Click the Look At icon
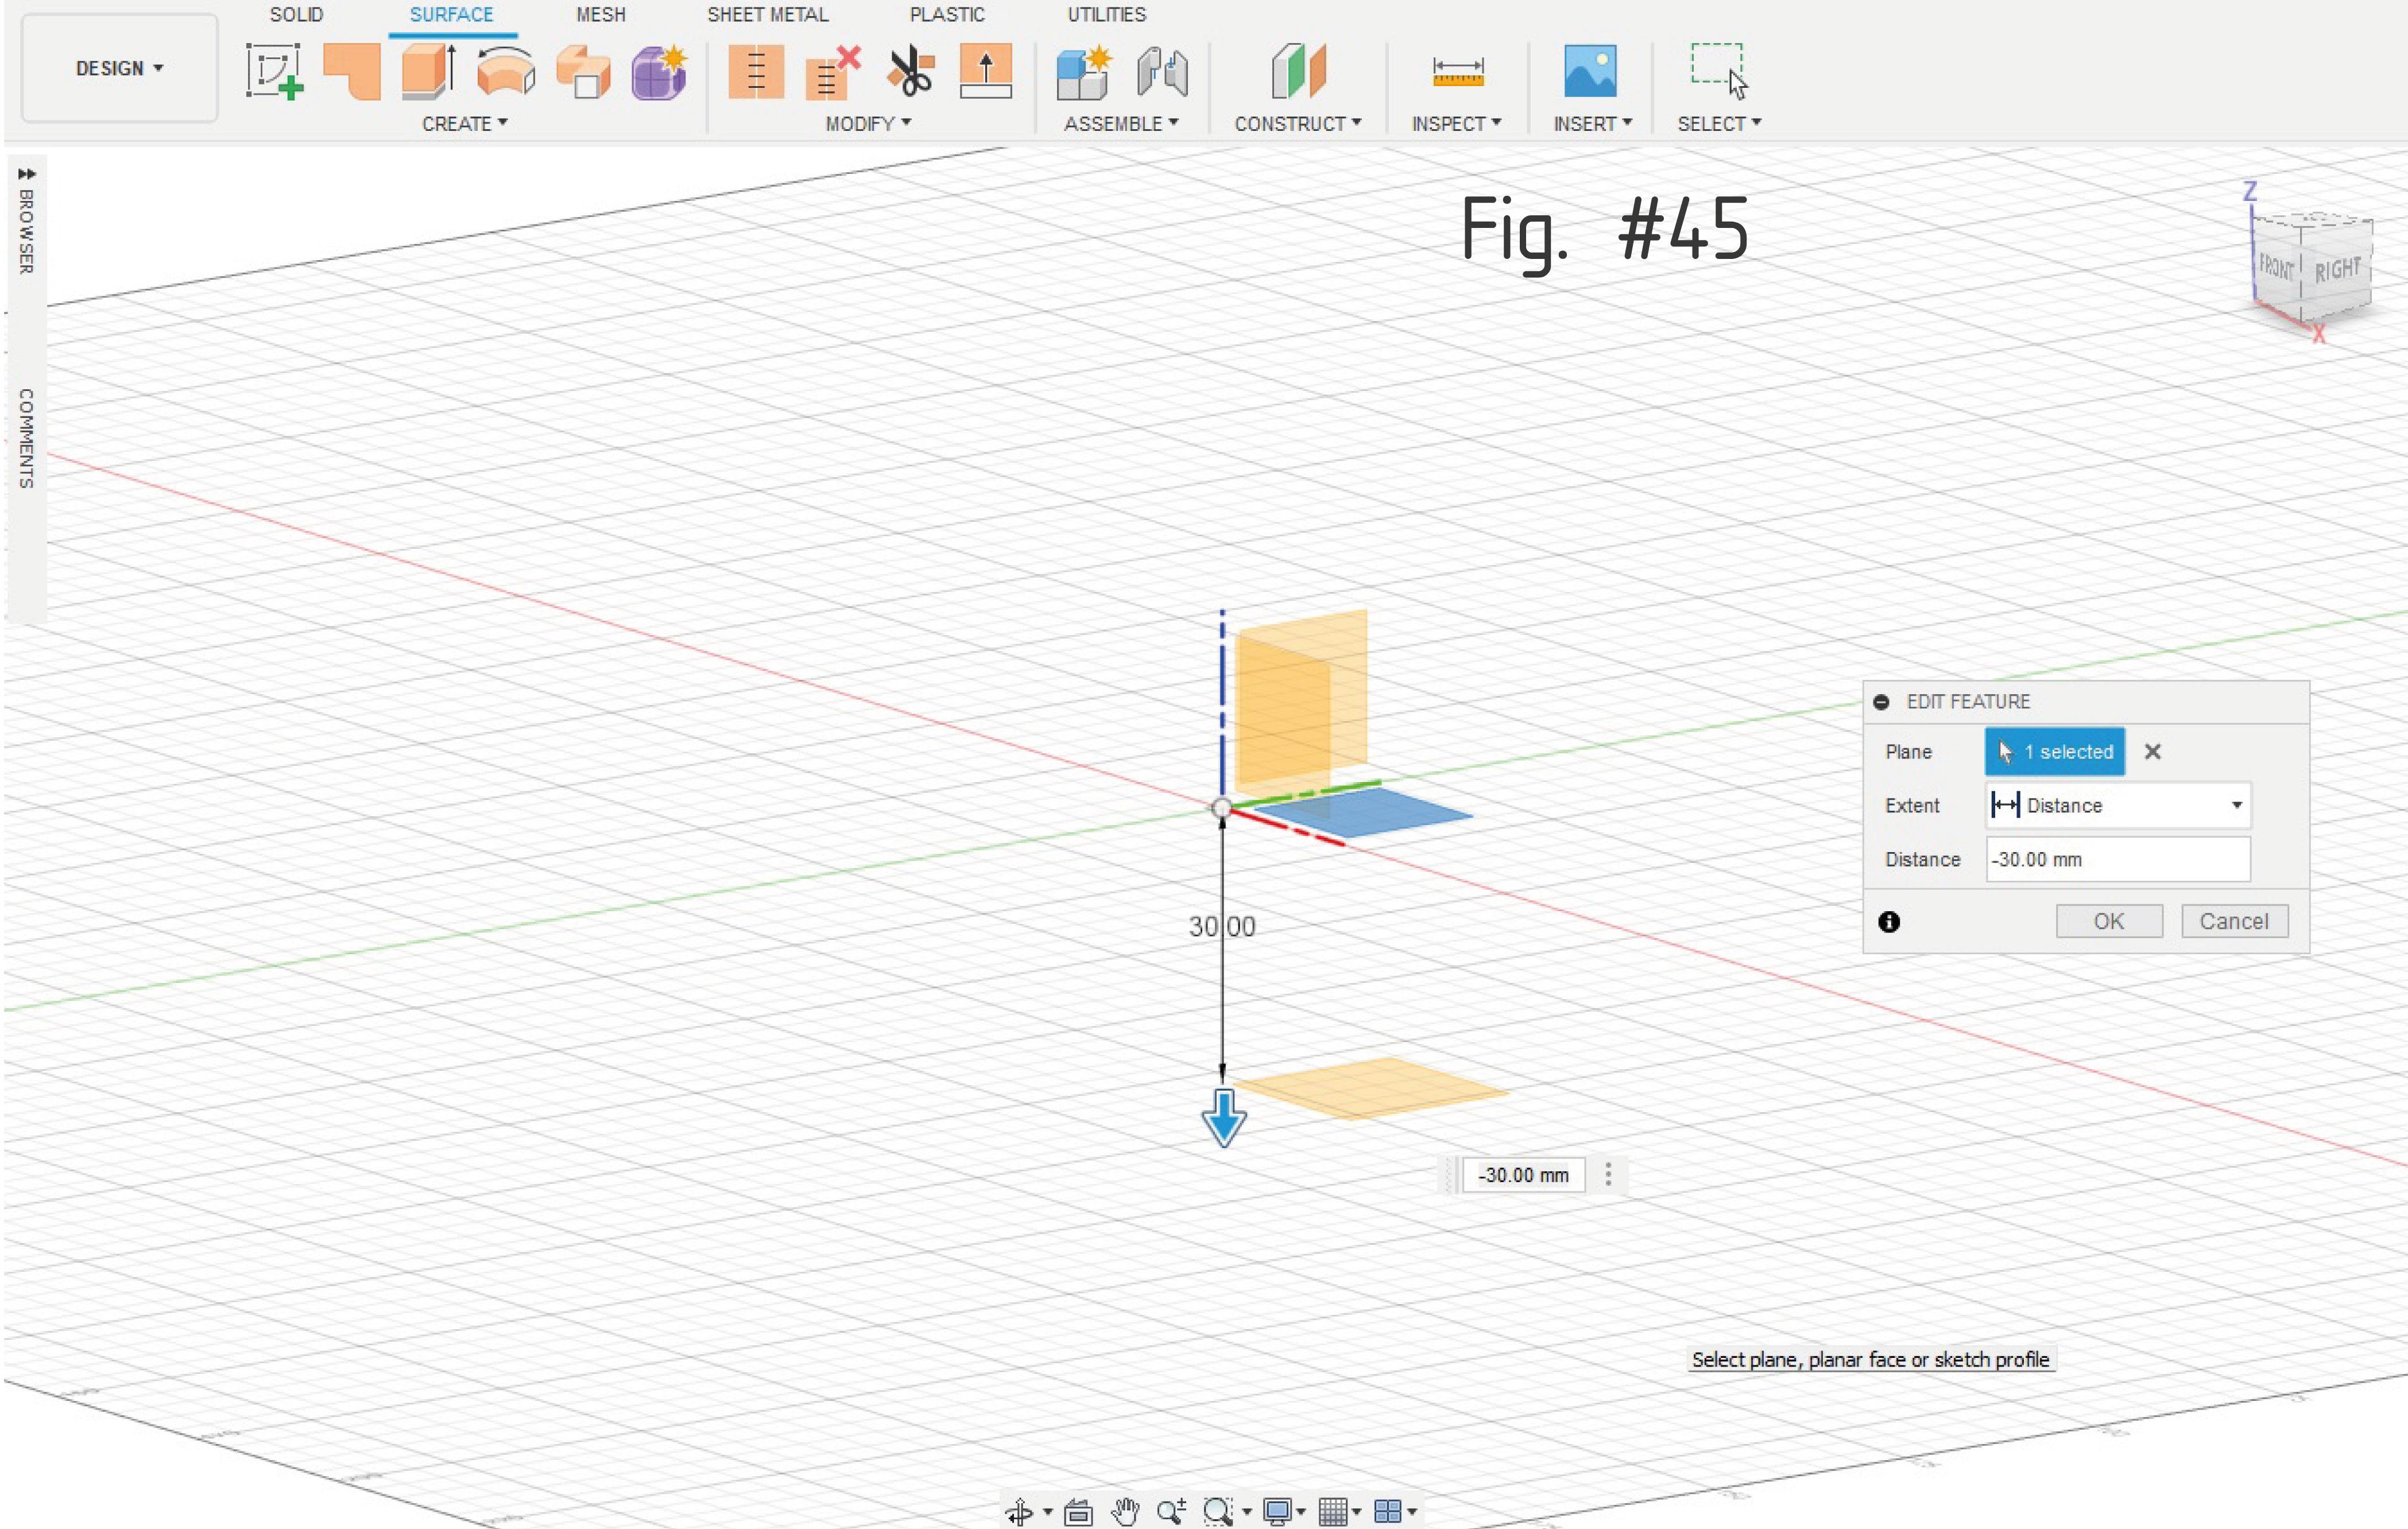Image resolution: width=2408 pixels, height=1529 pixels. coord(1077,1511)
